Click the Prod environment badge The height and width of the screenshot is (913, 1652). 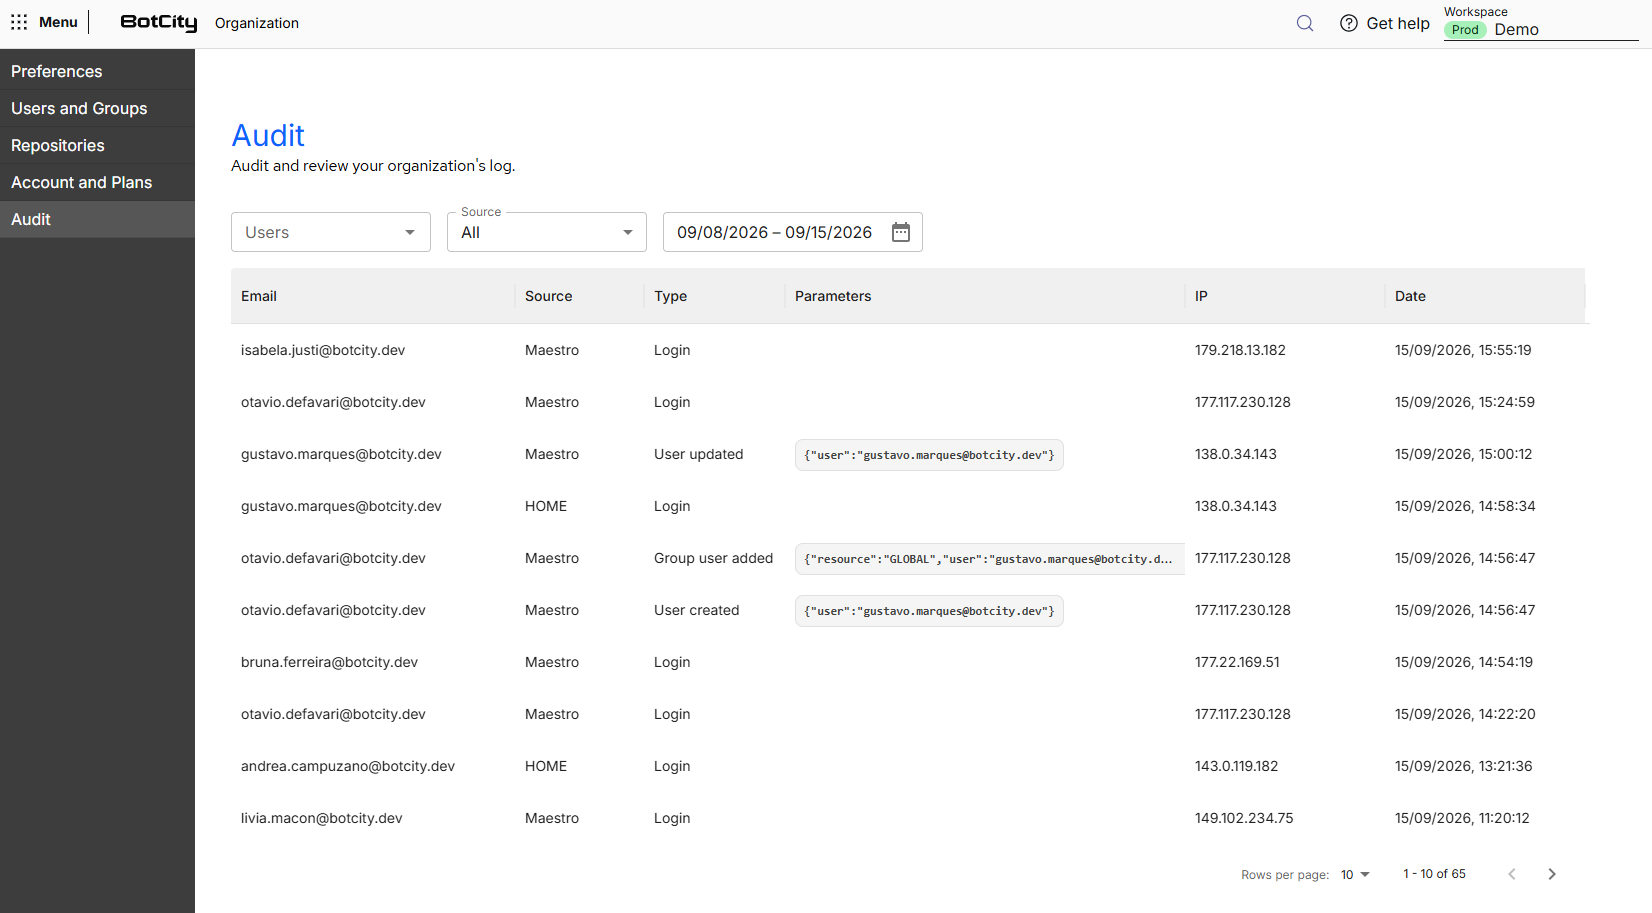click(x=1465, y=30)
